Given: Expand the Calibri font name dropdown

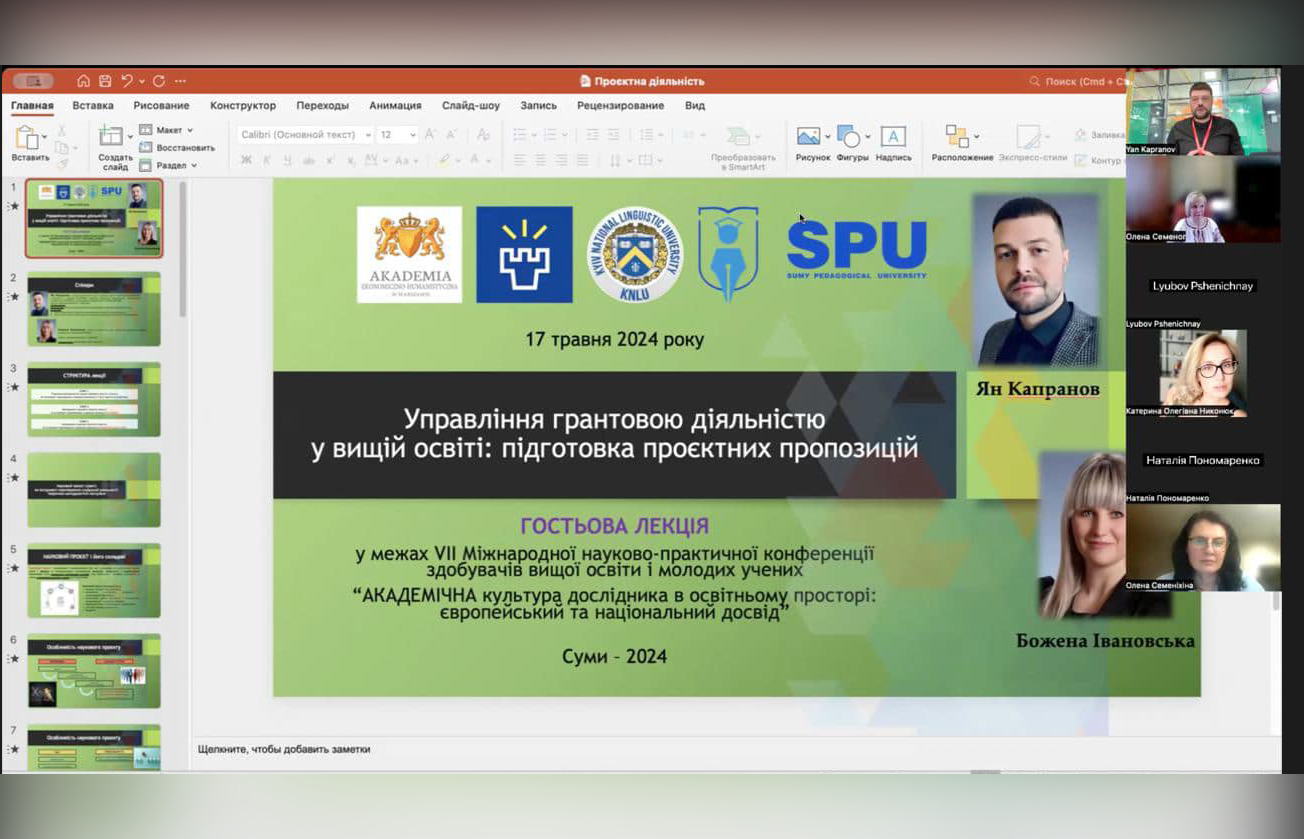Looking at the screenshot, I should coord(367,135).
